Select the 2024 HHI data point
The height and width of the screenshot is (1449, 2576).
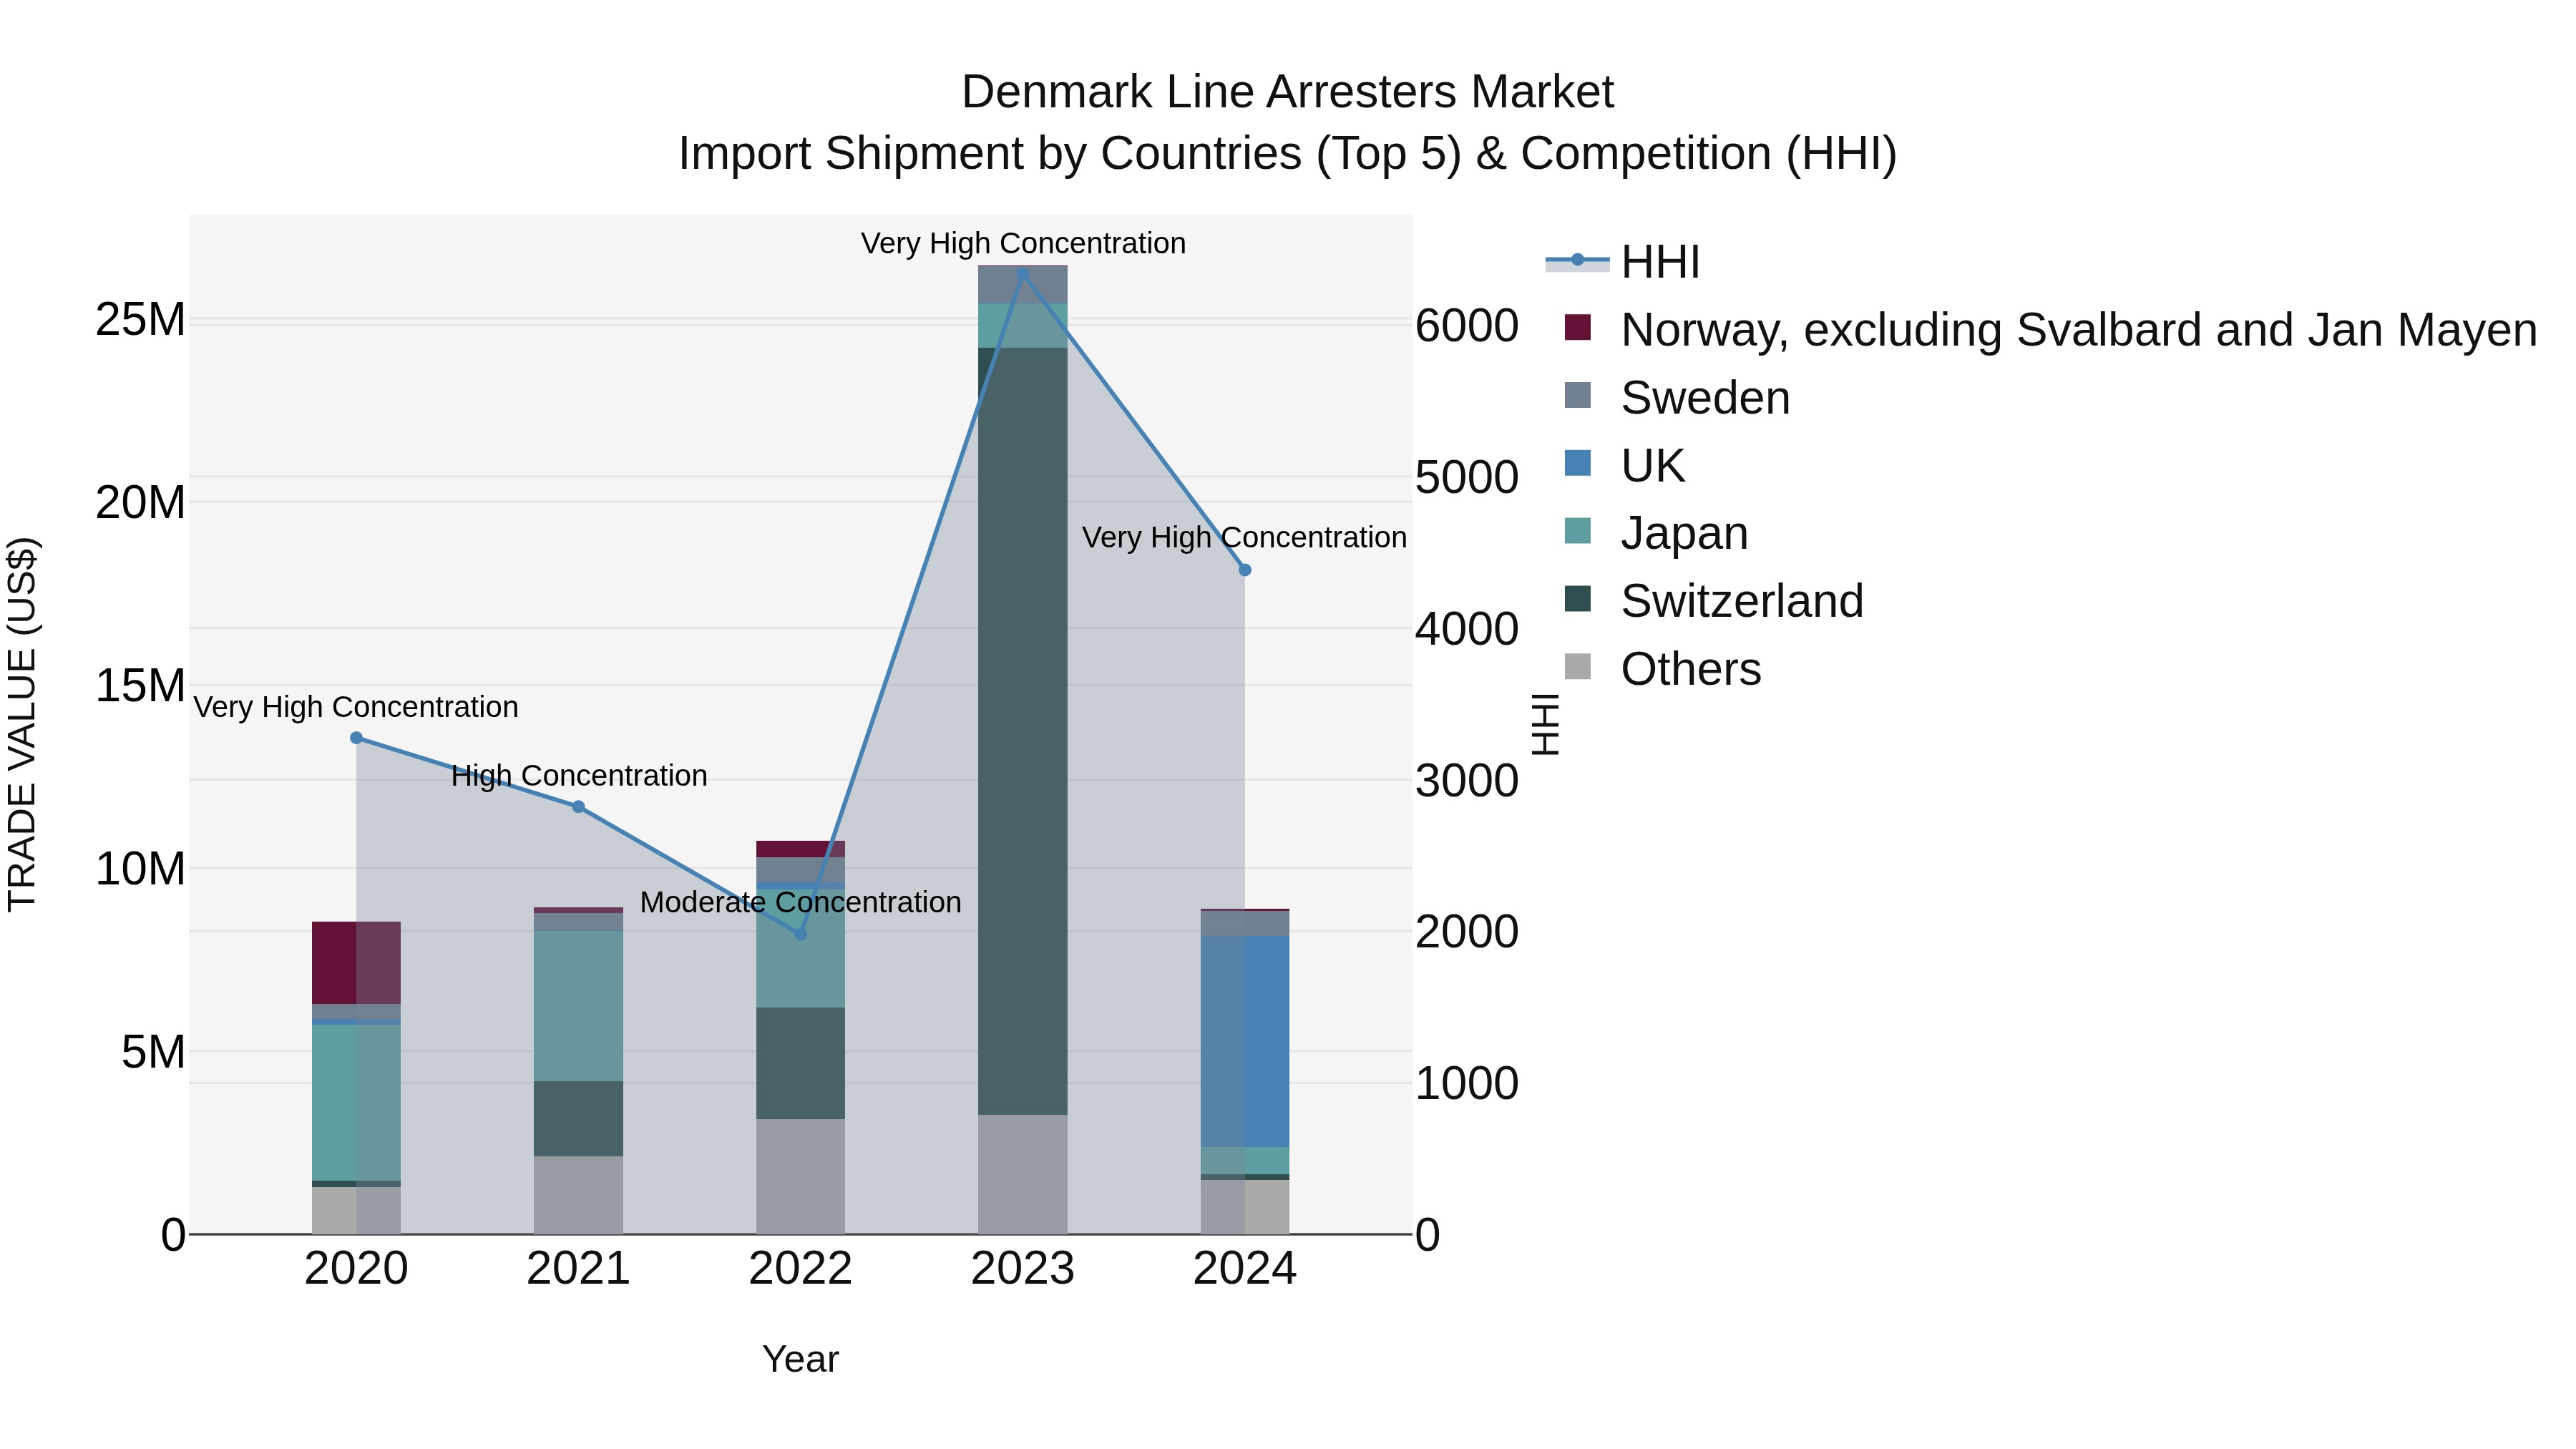tap(1245, 570)
